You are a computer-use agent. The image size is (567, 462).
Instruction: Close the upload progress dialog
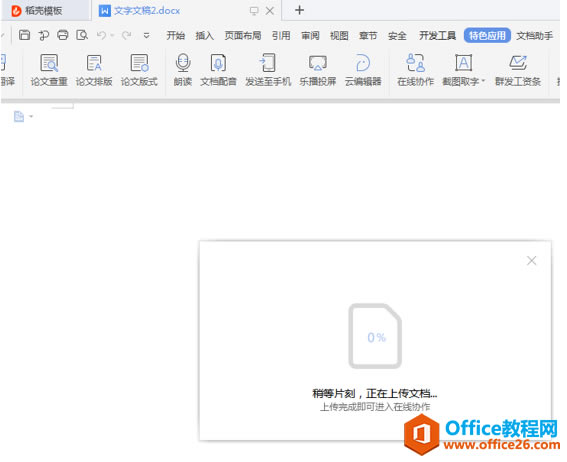pos(531,260)
